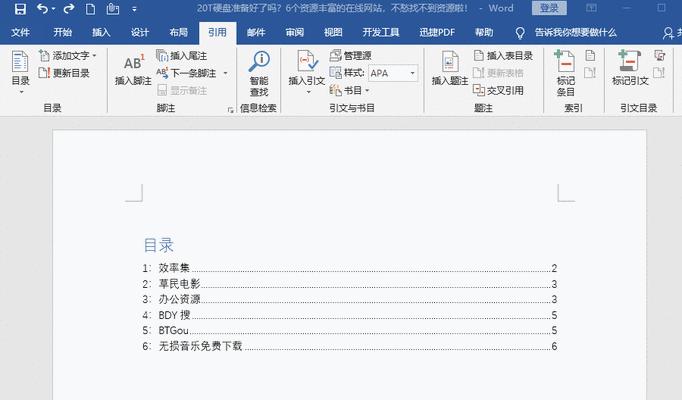682x400 pixels.
Task: Redo the last action
Action: tap(69, 8)
